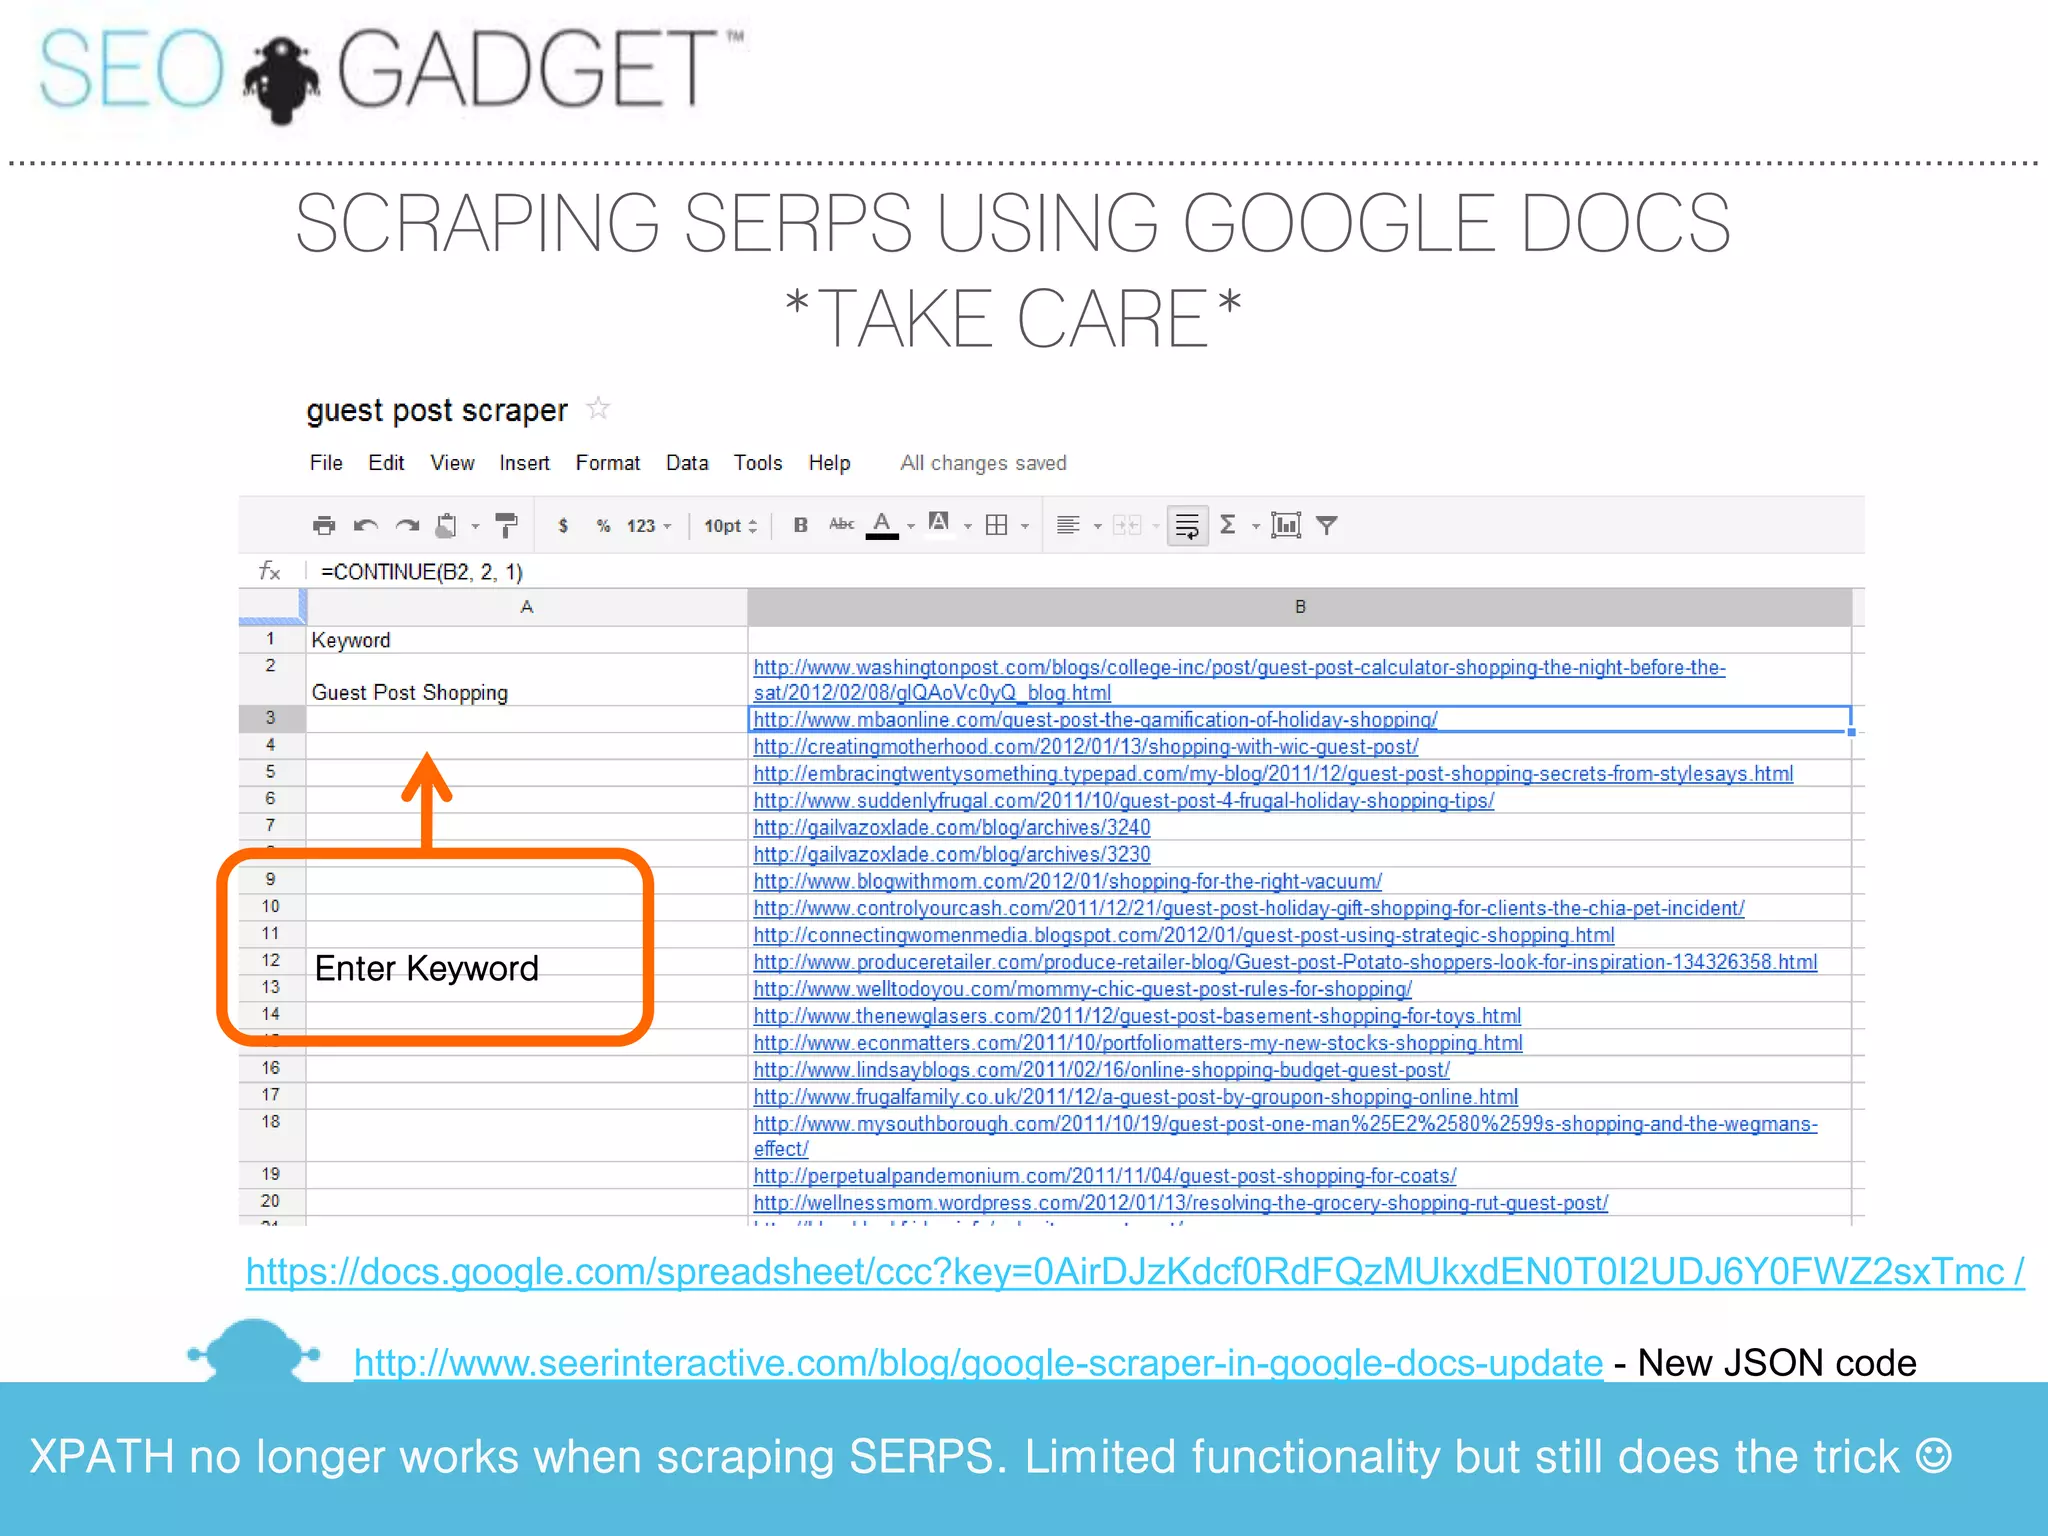Open the Format menu

[x=608, y=463]
